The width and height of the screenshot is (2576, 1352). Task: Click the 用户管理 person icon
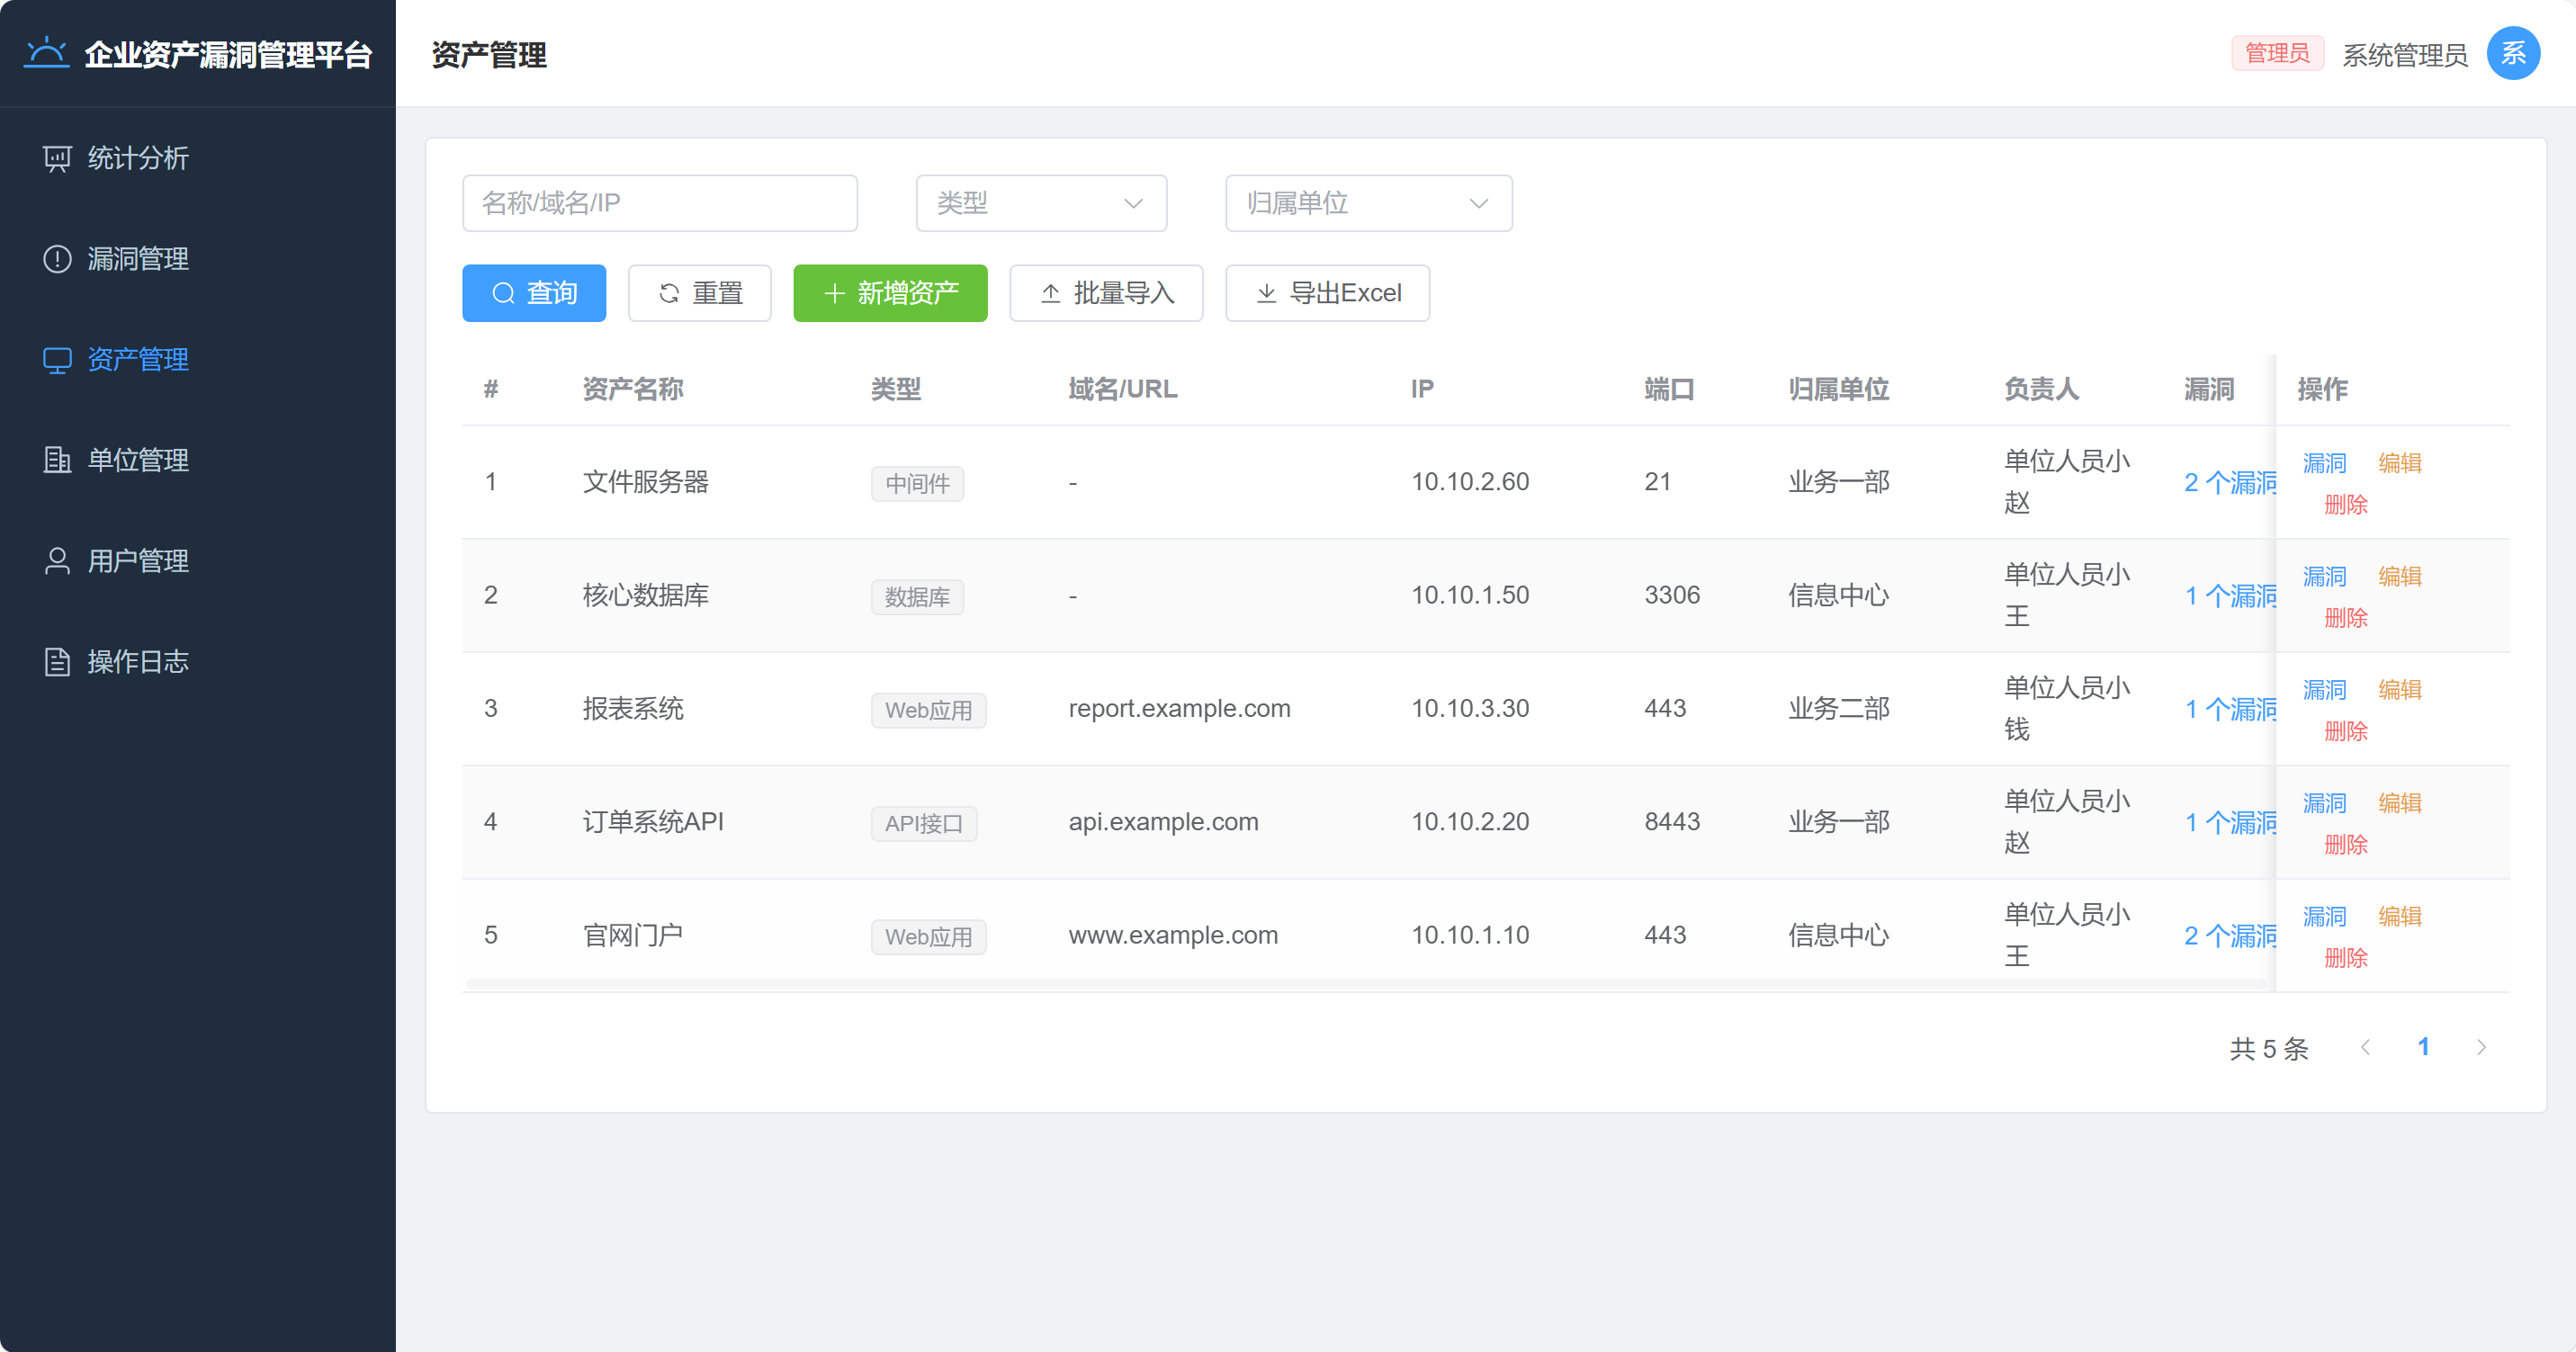[x=57, y=561]
